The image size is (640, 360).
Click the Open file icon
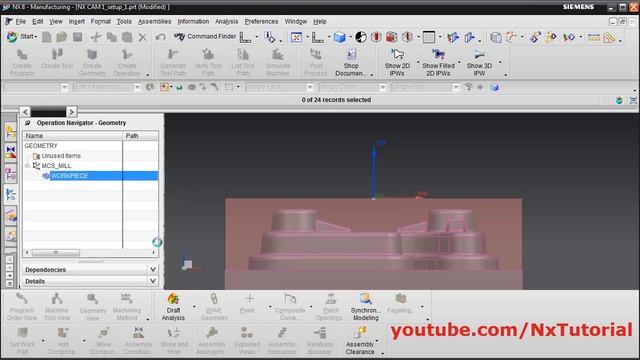(x=62, y=37)
